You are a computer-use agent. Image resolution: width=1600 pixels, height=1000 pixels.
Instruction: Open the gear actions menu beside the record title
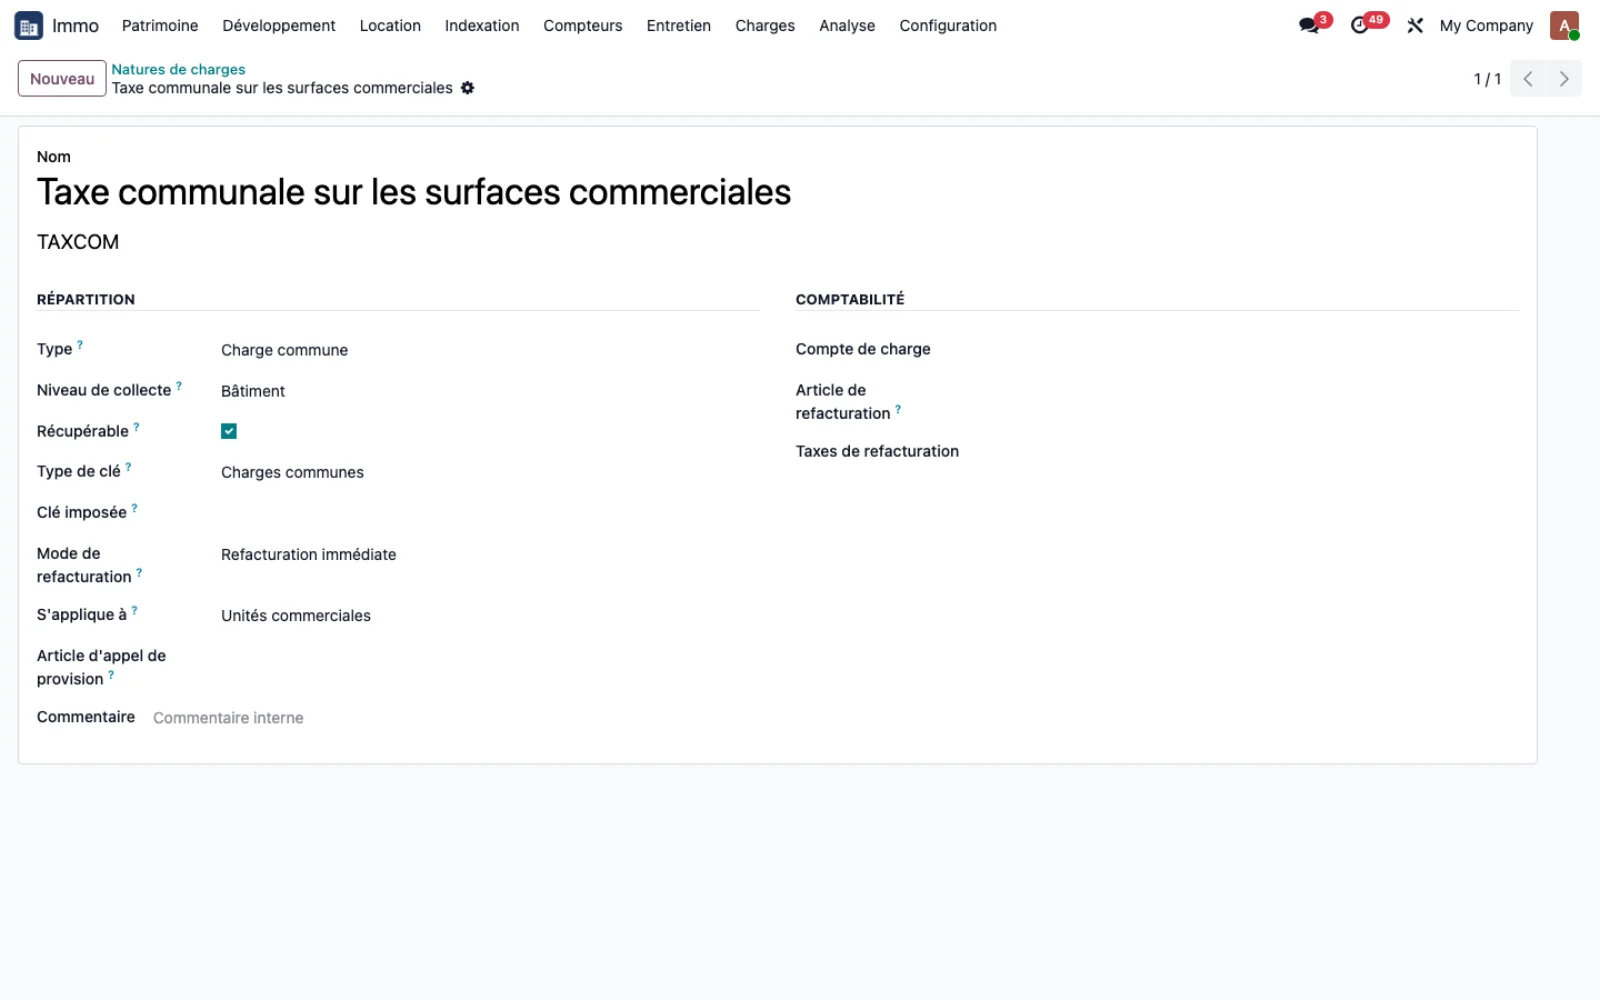click(467, 88)
